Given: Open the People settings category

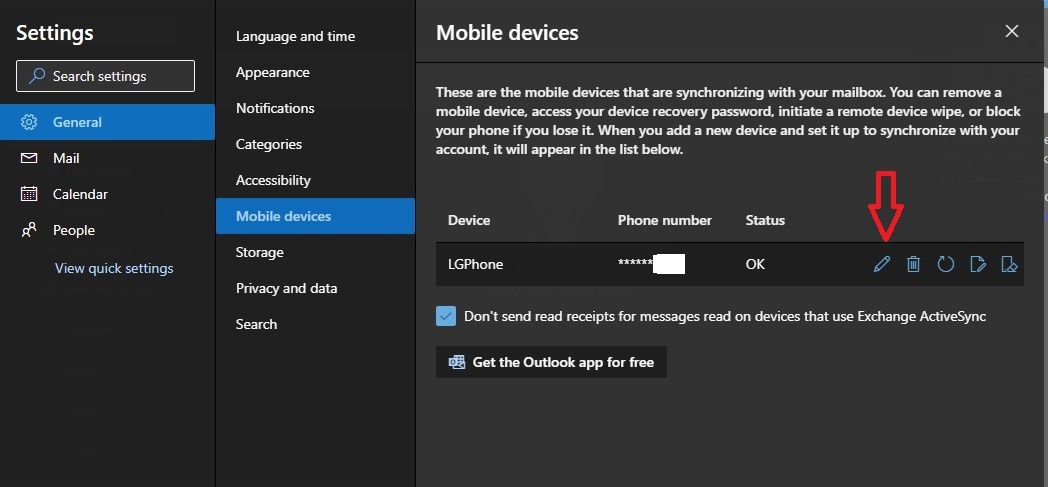Looking at the screenshot, I should [x=108, y=230].
